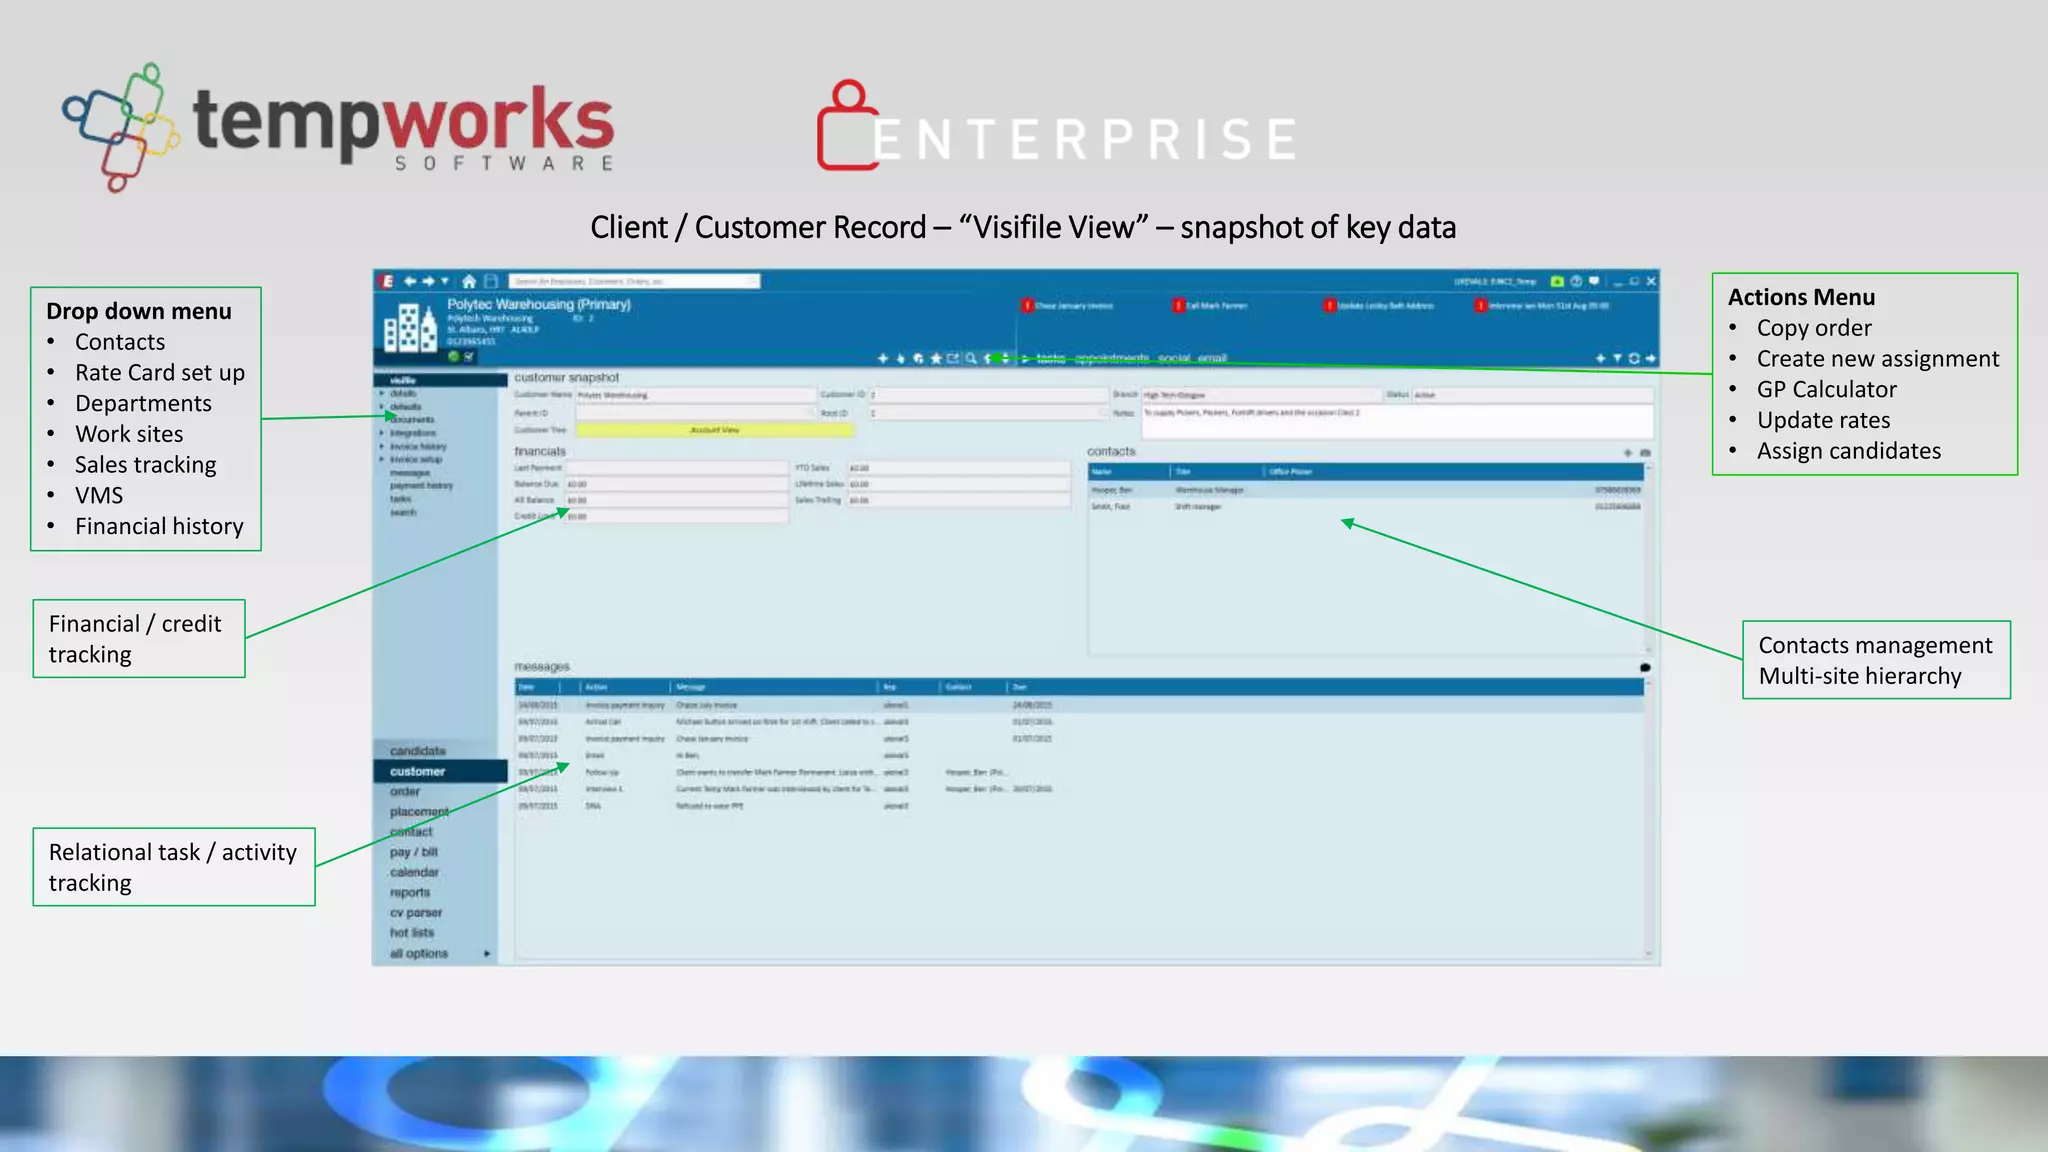Click the add plus icon near filter
The image size is (2048, 1152).
click(x=1600, y=358)
